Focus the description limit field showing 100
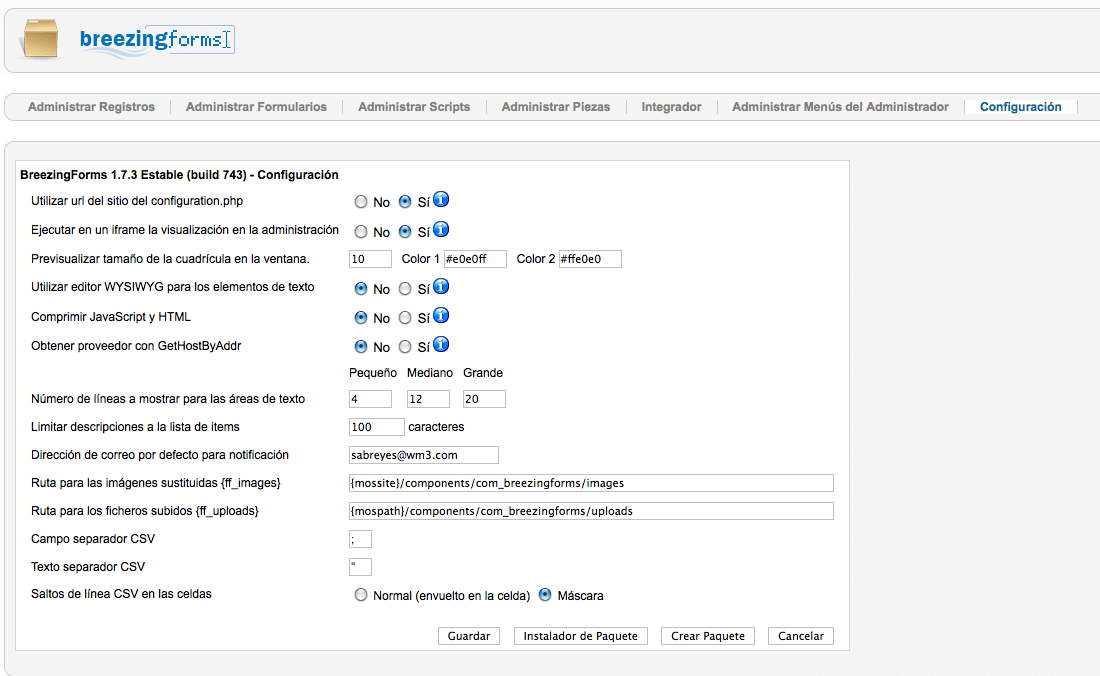The width and height of the screenshot is (1100, 676). pos(377,427)
